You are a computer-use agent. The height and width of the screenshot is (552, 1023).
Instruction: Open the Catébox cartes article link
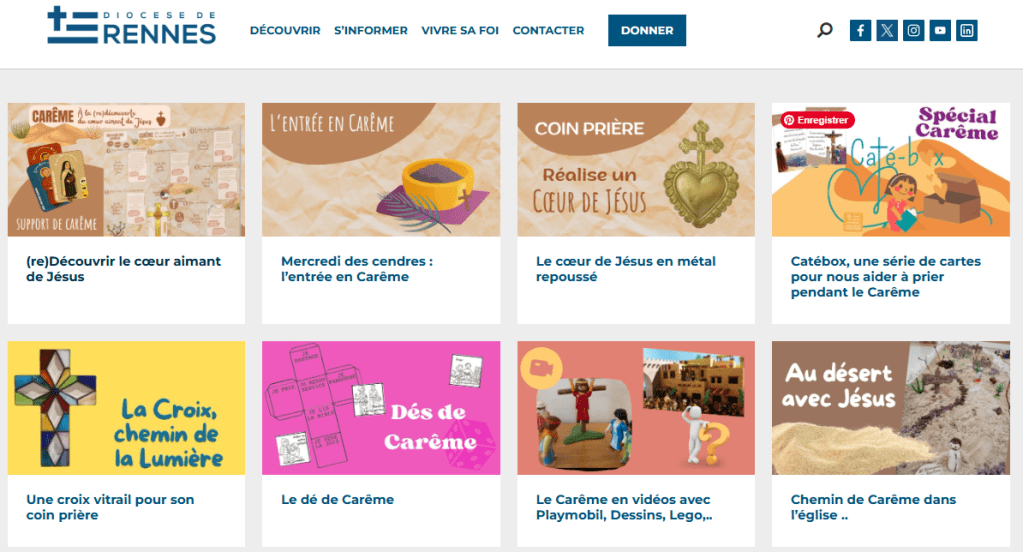click(x=885, y=277)
